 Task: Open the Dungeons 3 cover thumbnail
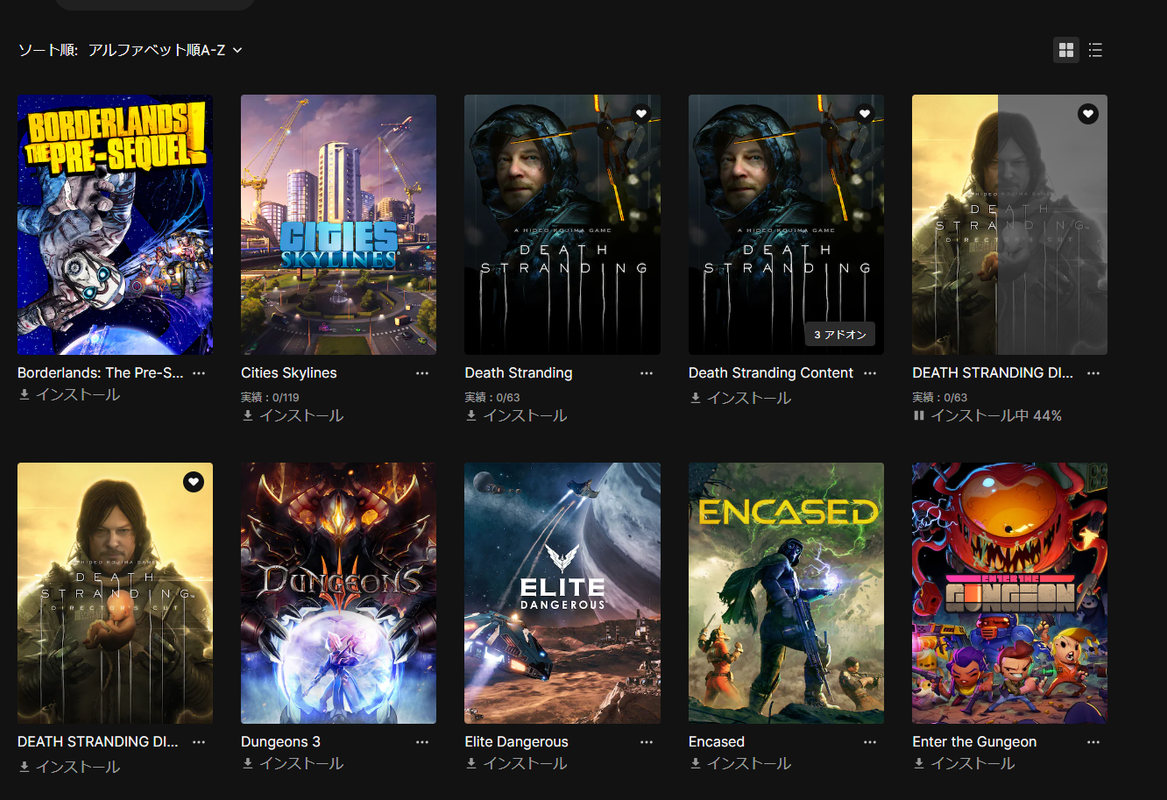tap(339, 593)
